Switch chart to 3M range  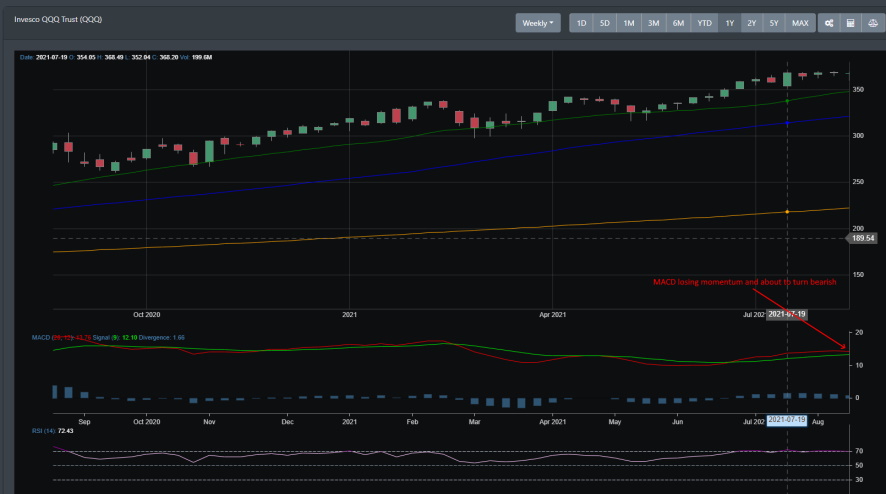(654, 23)
